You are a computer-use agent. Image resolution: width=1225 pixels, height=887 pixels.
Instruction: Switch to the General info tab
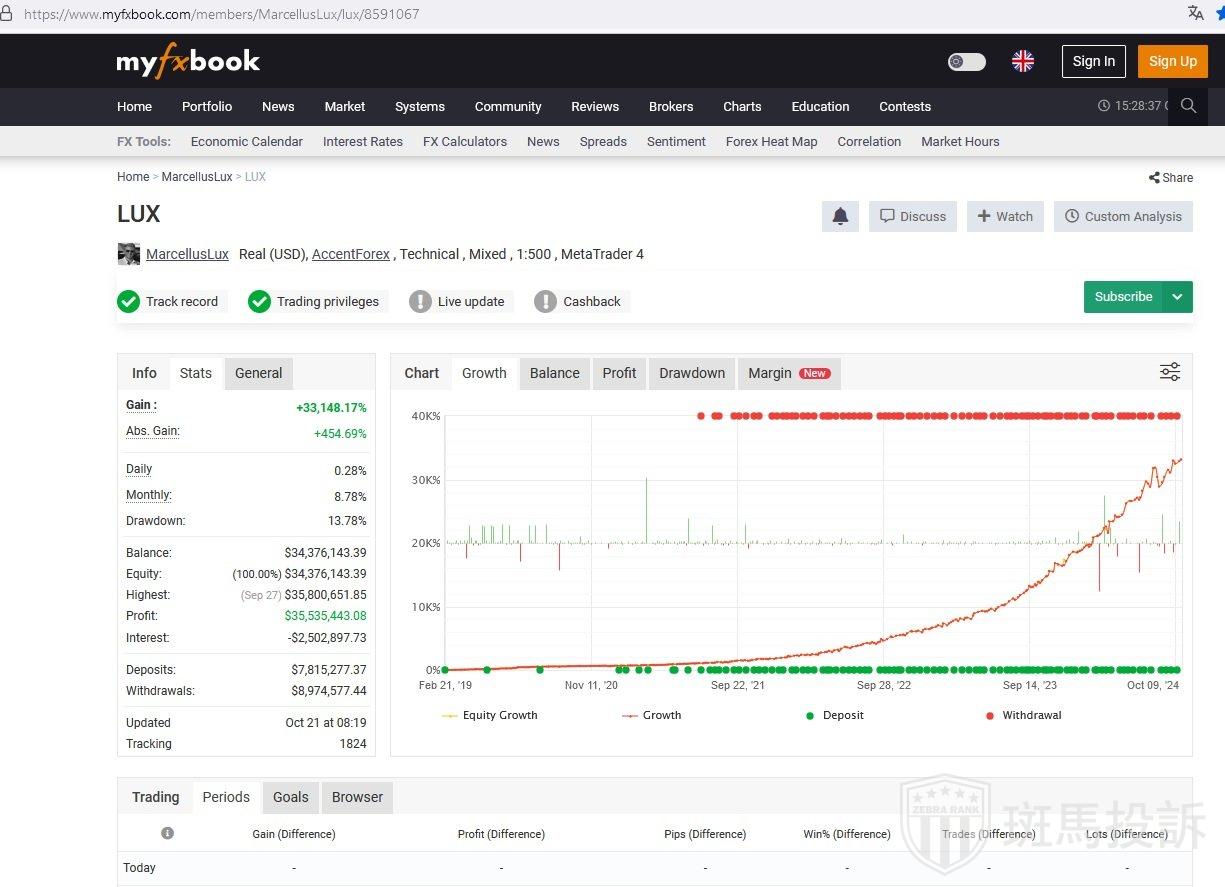tap(258, 373)
